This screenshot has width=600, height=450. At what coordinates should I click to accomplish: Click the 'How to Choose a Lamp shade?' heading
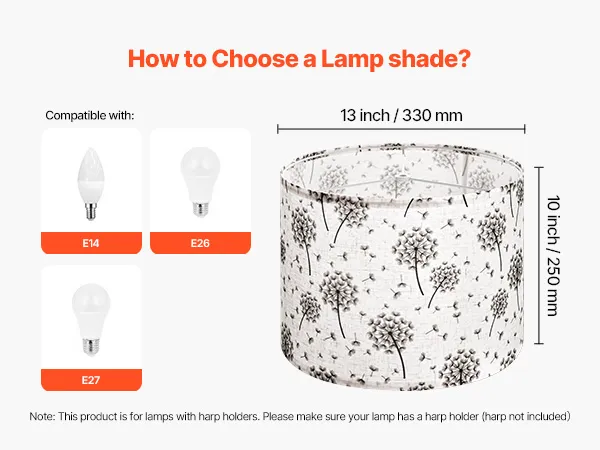click(299, 59)
